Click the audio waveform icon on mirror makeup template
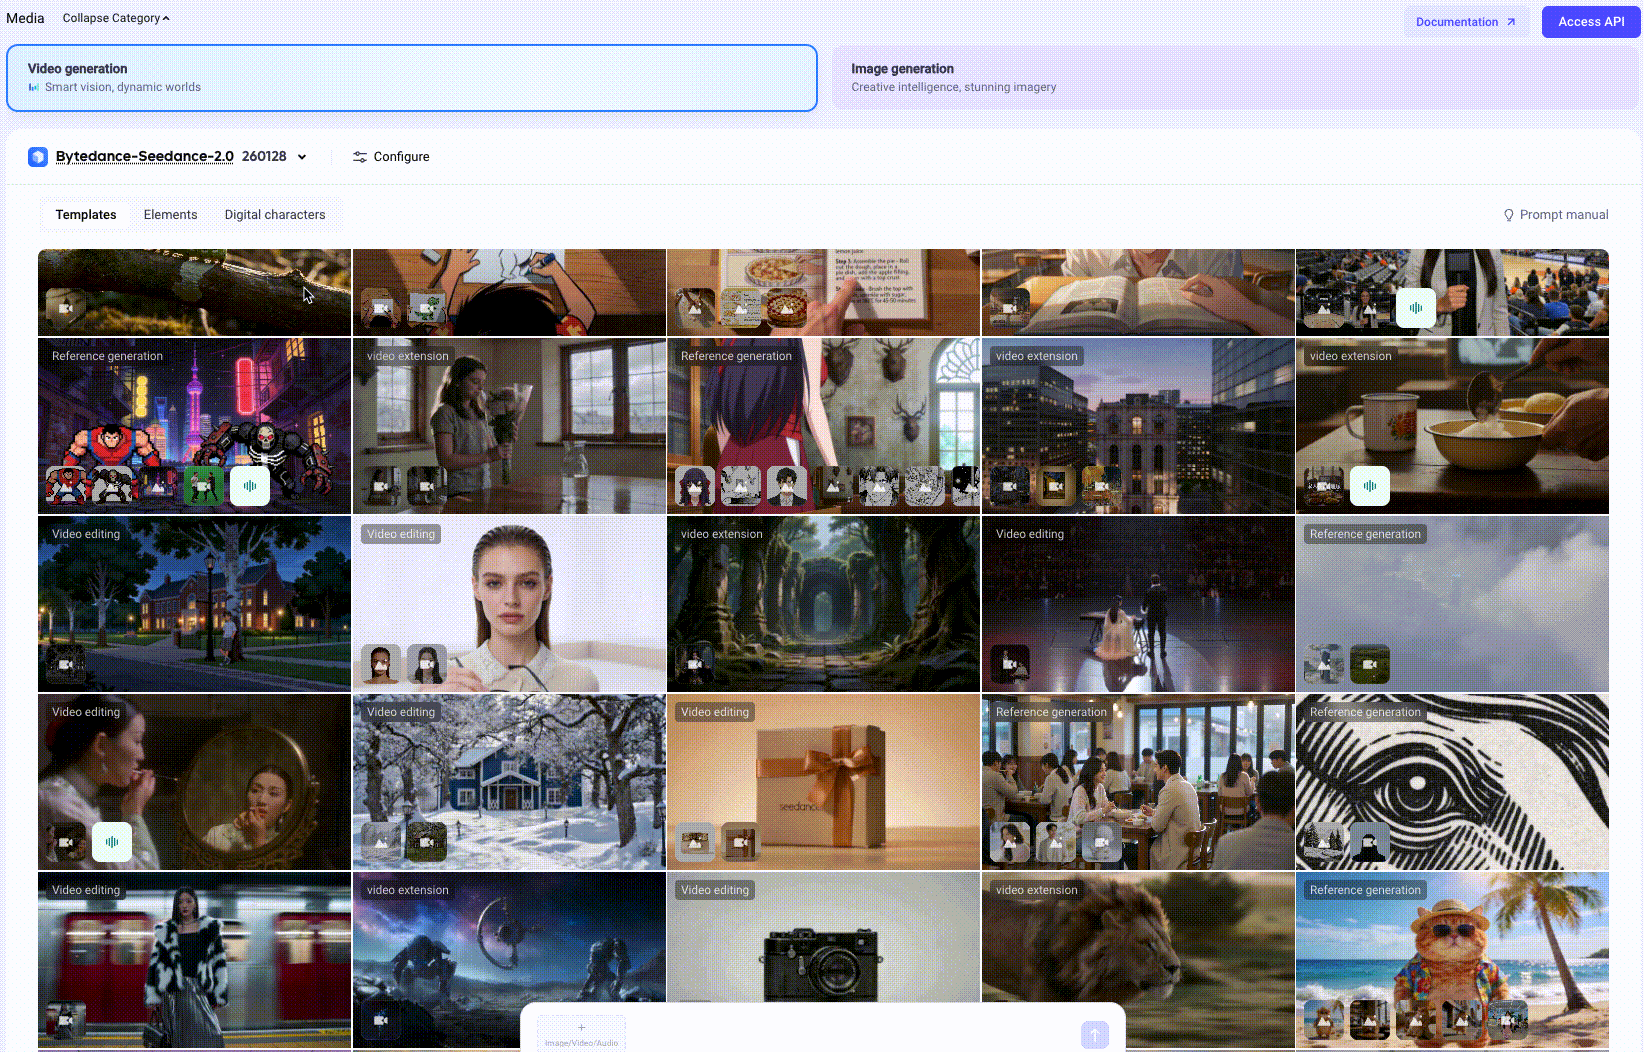Viewport: 1644px width, 1052px height. pyautogui.click(x=112, y=842)
